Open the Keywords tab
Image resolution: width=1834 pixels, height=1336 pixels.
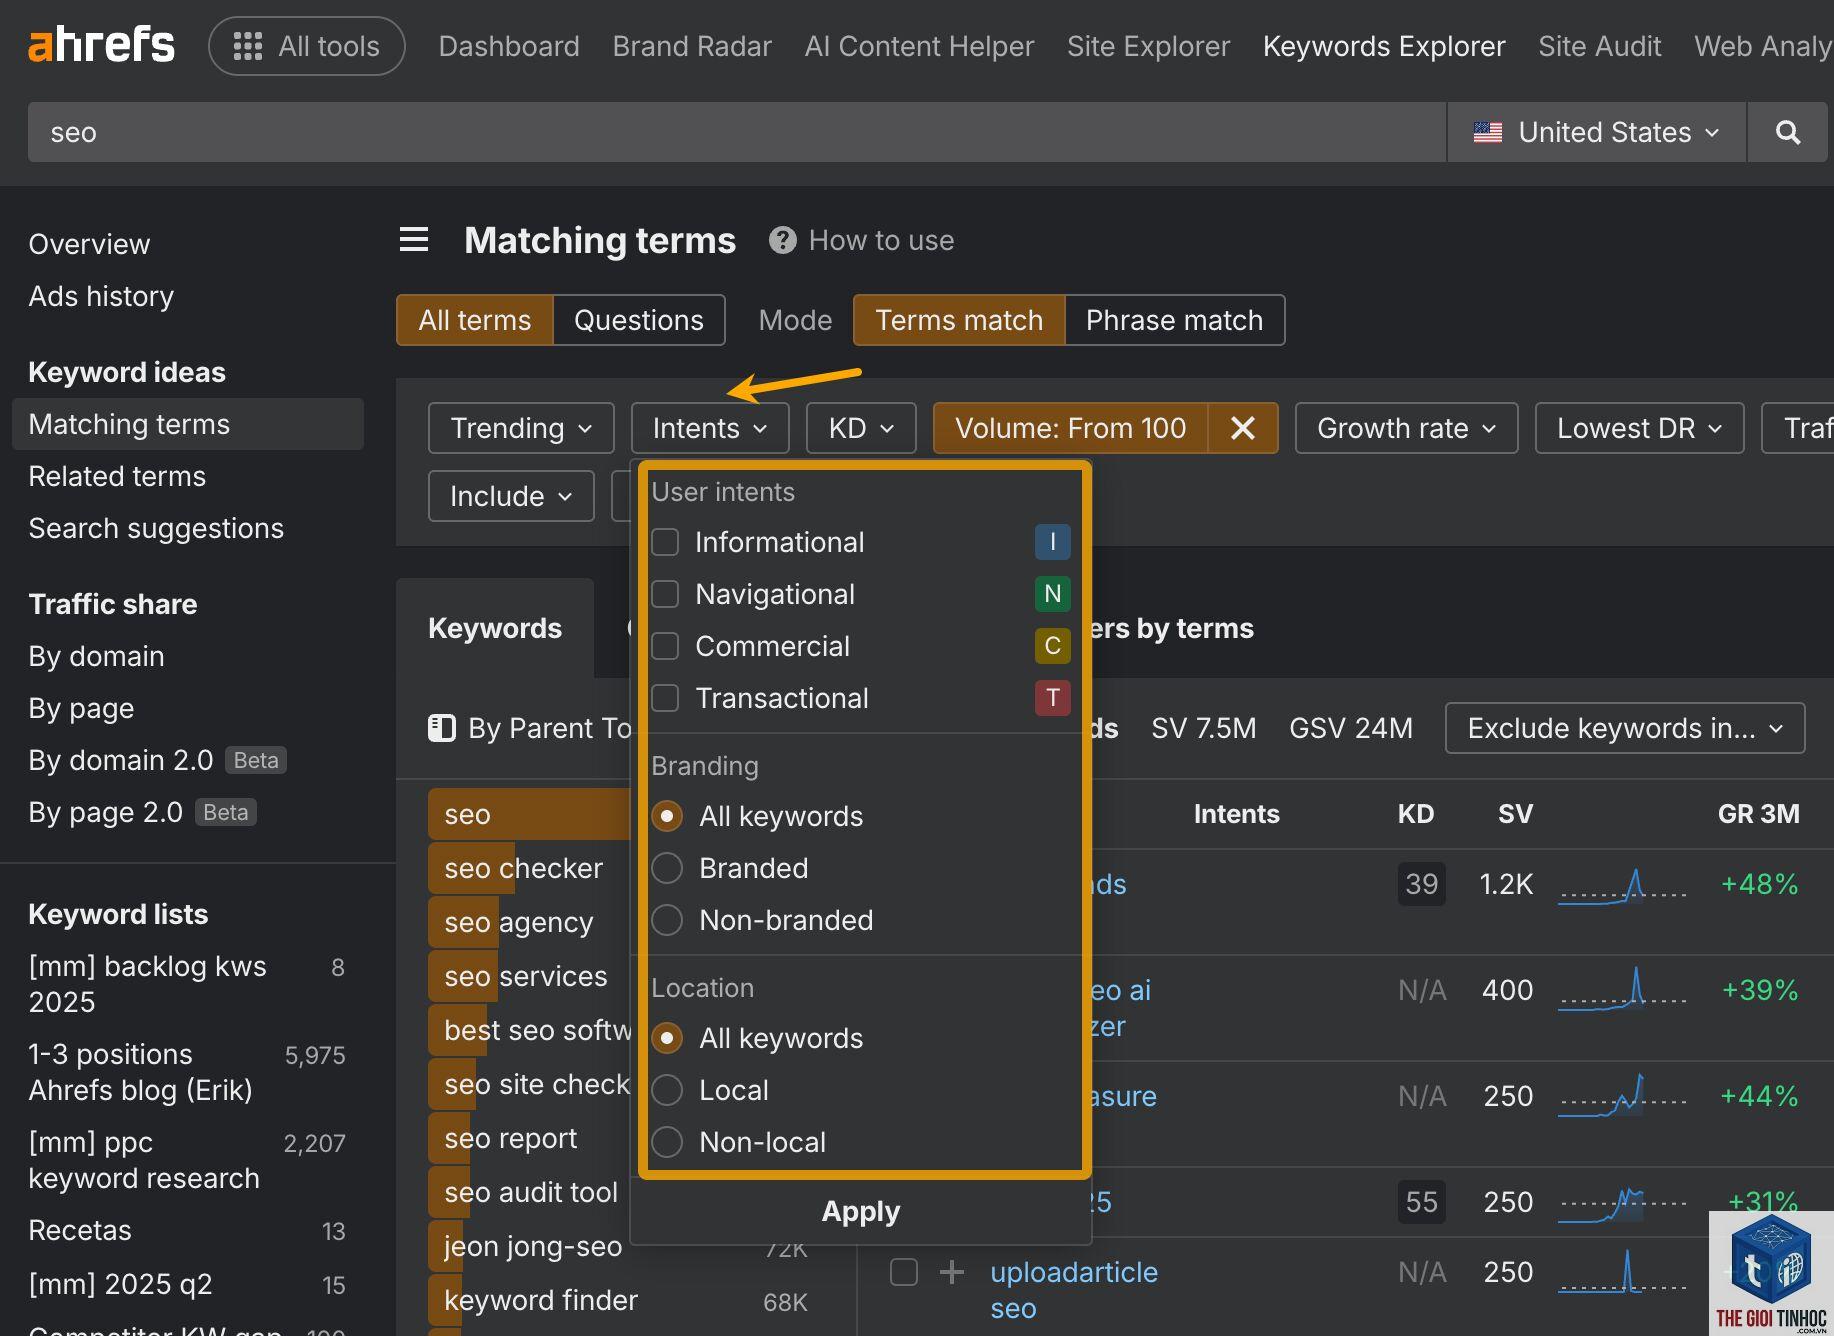[x=495, y=628]
